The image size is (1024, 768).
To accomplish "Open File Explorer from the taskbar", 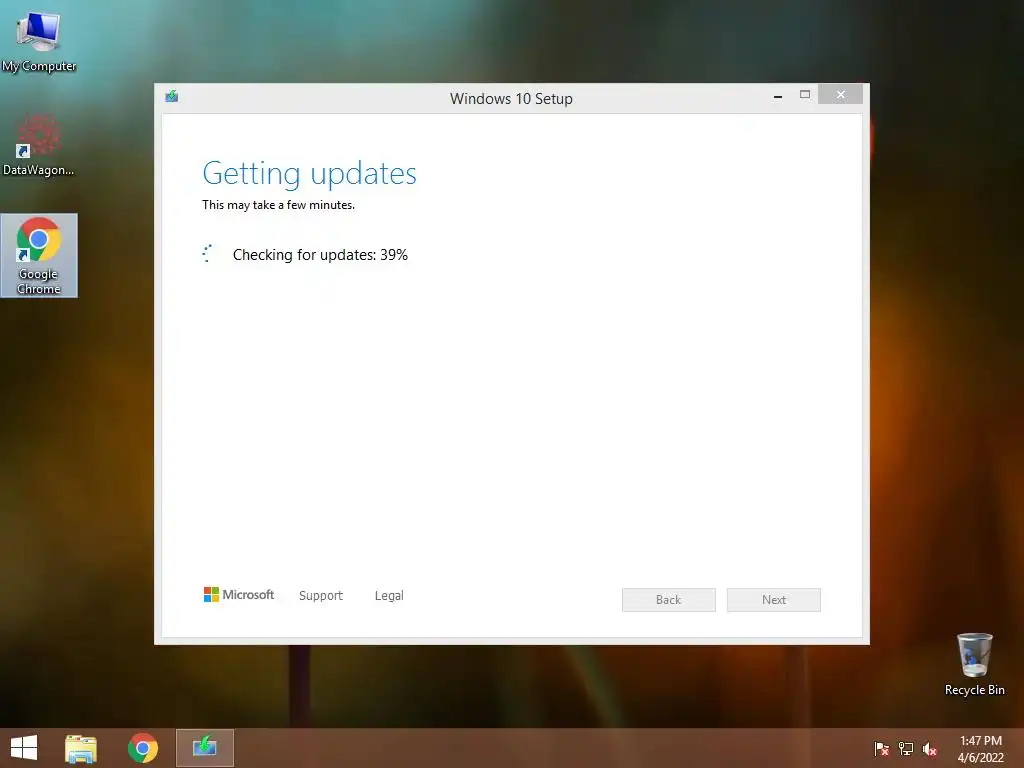I will pyautogui.click(x=81, y=748).
